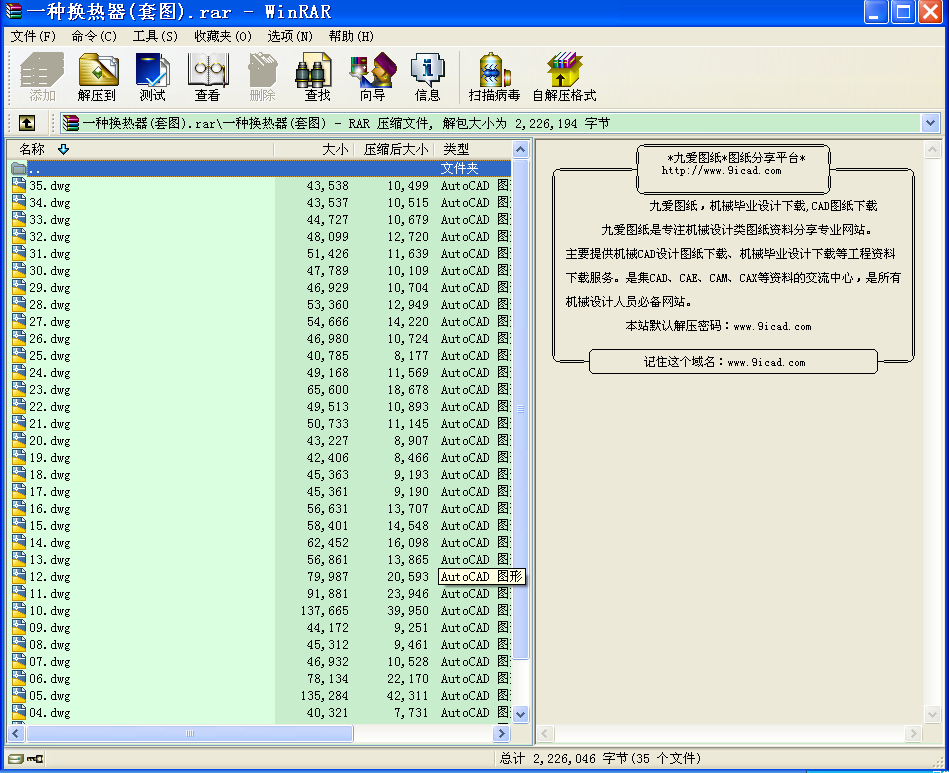
Task: Click the 测试 (Test) toolbar icon
Action: 153,77
